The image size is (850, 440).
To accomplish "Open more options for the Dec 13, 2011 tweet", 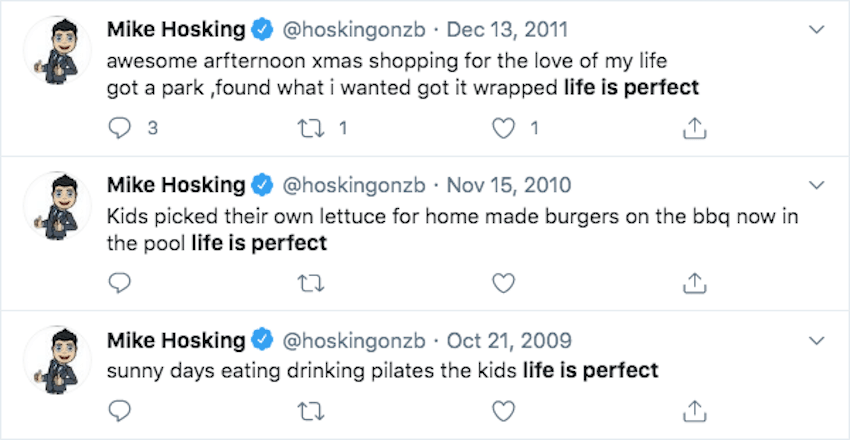I will (x=816, y=30).
